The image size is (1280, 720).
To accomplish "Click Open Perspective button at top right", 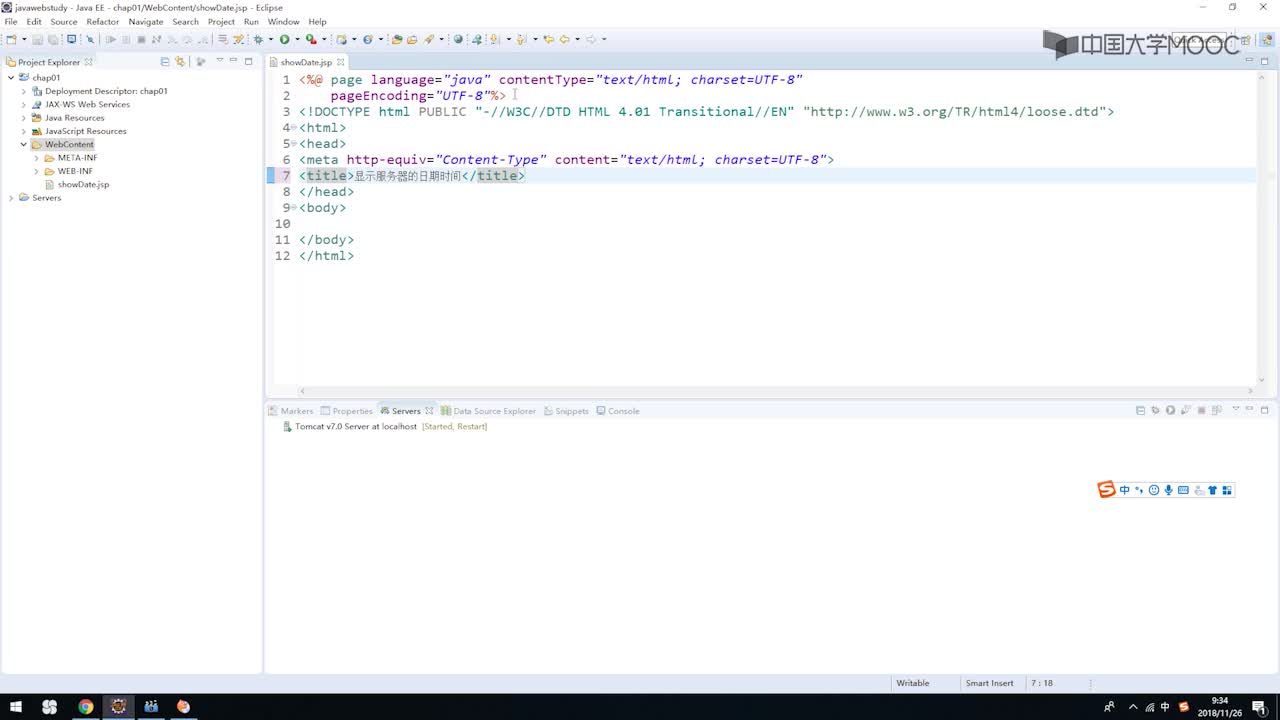I will [1244, 39].
